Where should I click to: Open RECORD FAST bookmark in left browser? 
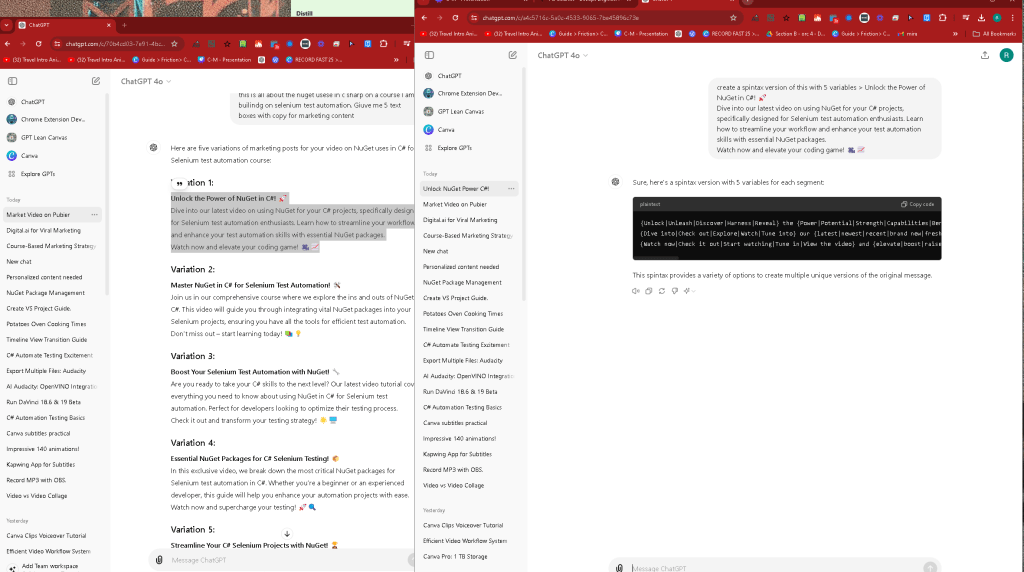point(312,60)
